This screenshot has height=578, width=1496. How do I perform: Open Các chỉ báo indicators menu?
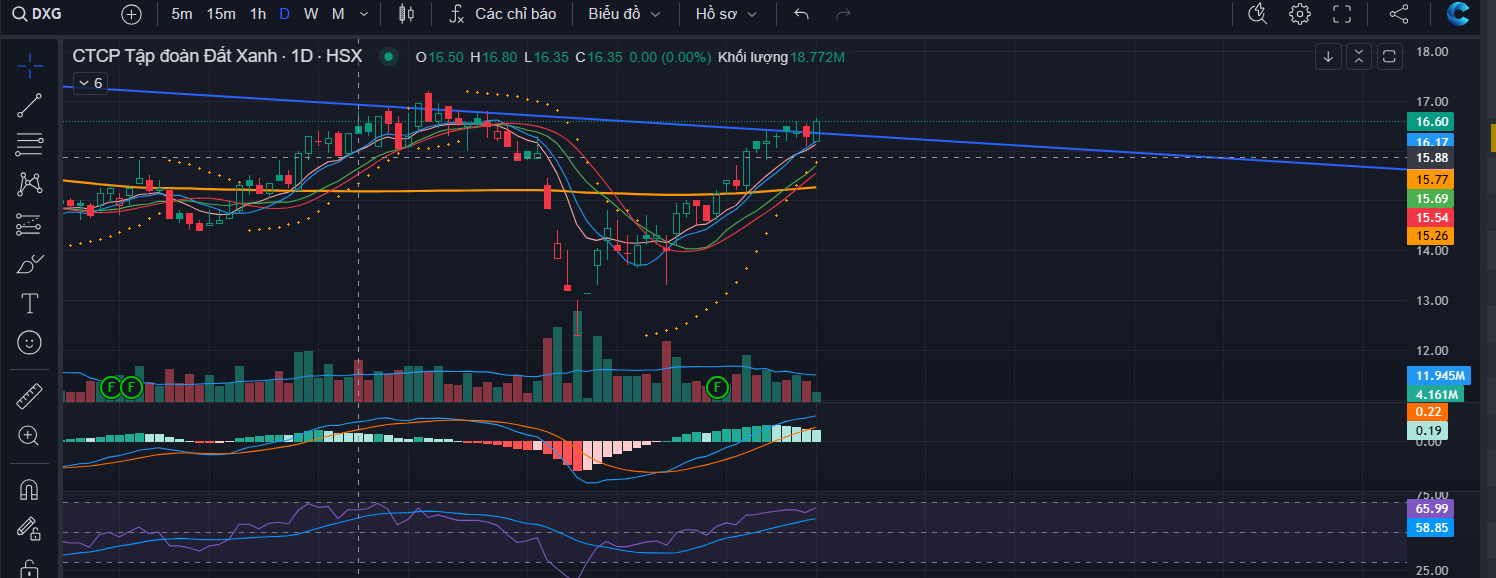[x=503, y=14]
